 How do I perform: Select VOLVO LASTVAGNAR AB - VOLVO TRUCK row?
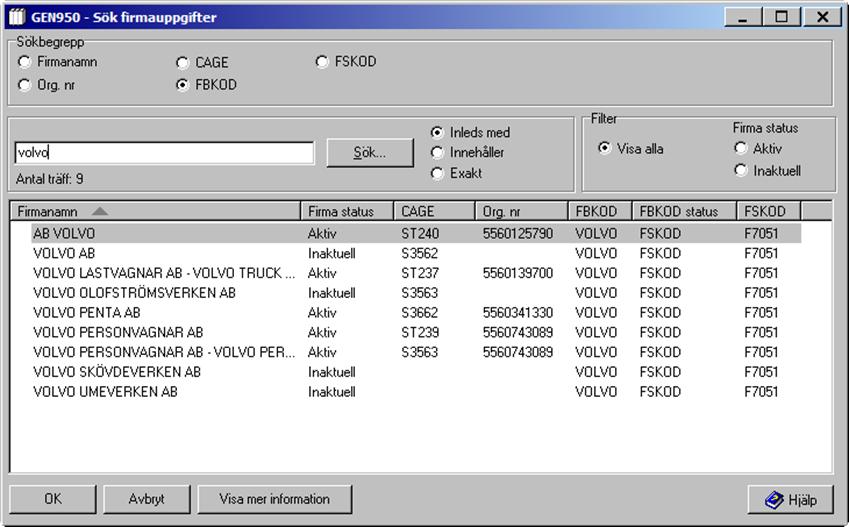pyautogui.click(x=416, y=273)
